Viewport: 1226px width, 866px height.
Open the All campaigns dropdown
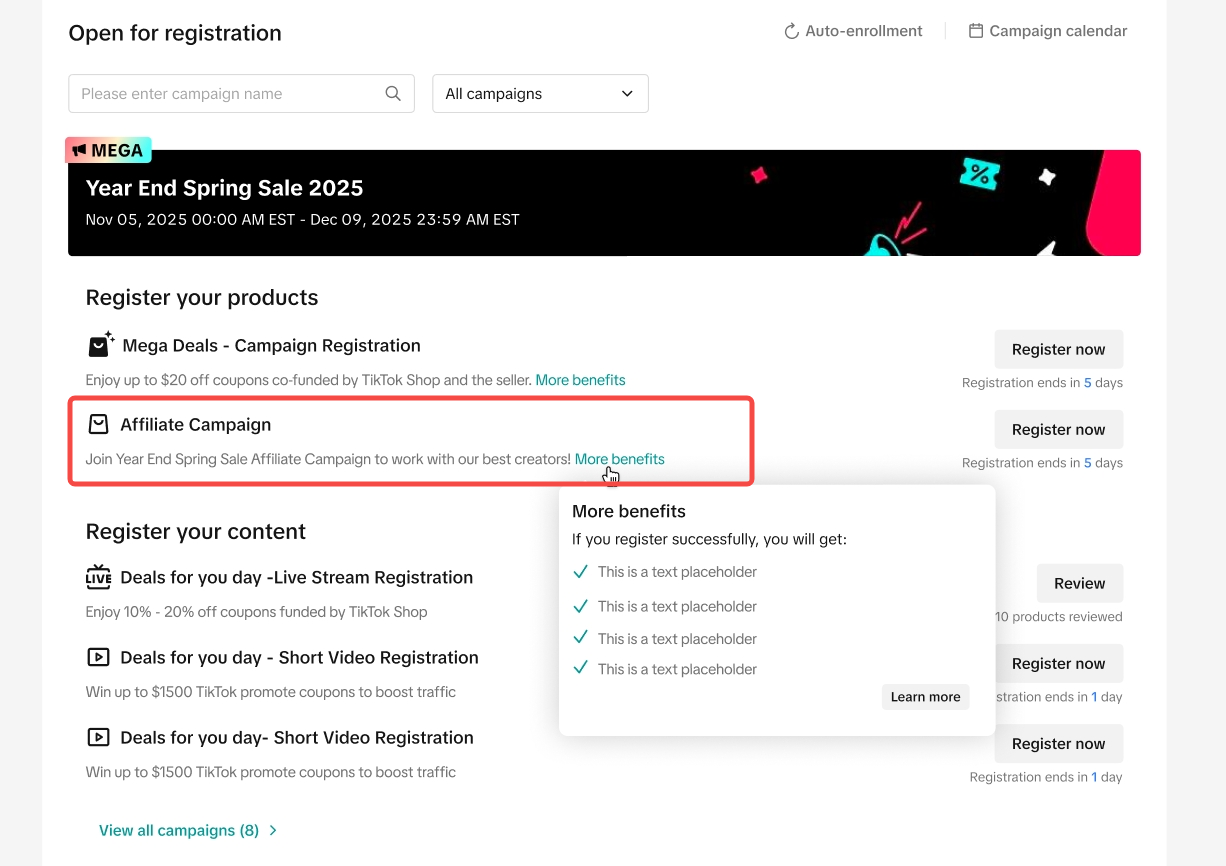point(540,94)
